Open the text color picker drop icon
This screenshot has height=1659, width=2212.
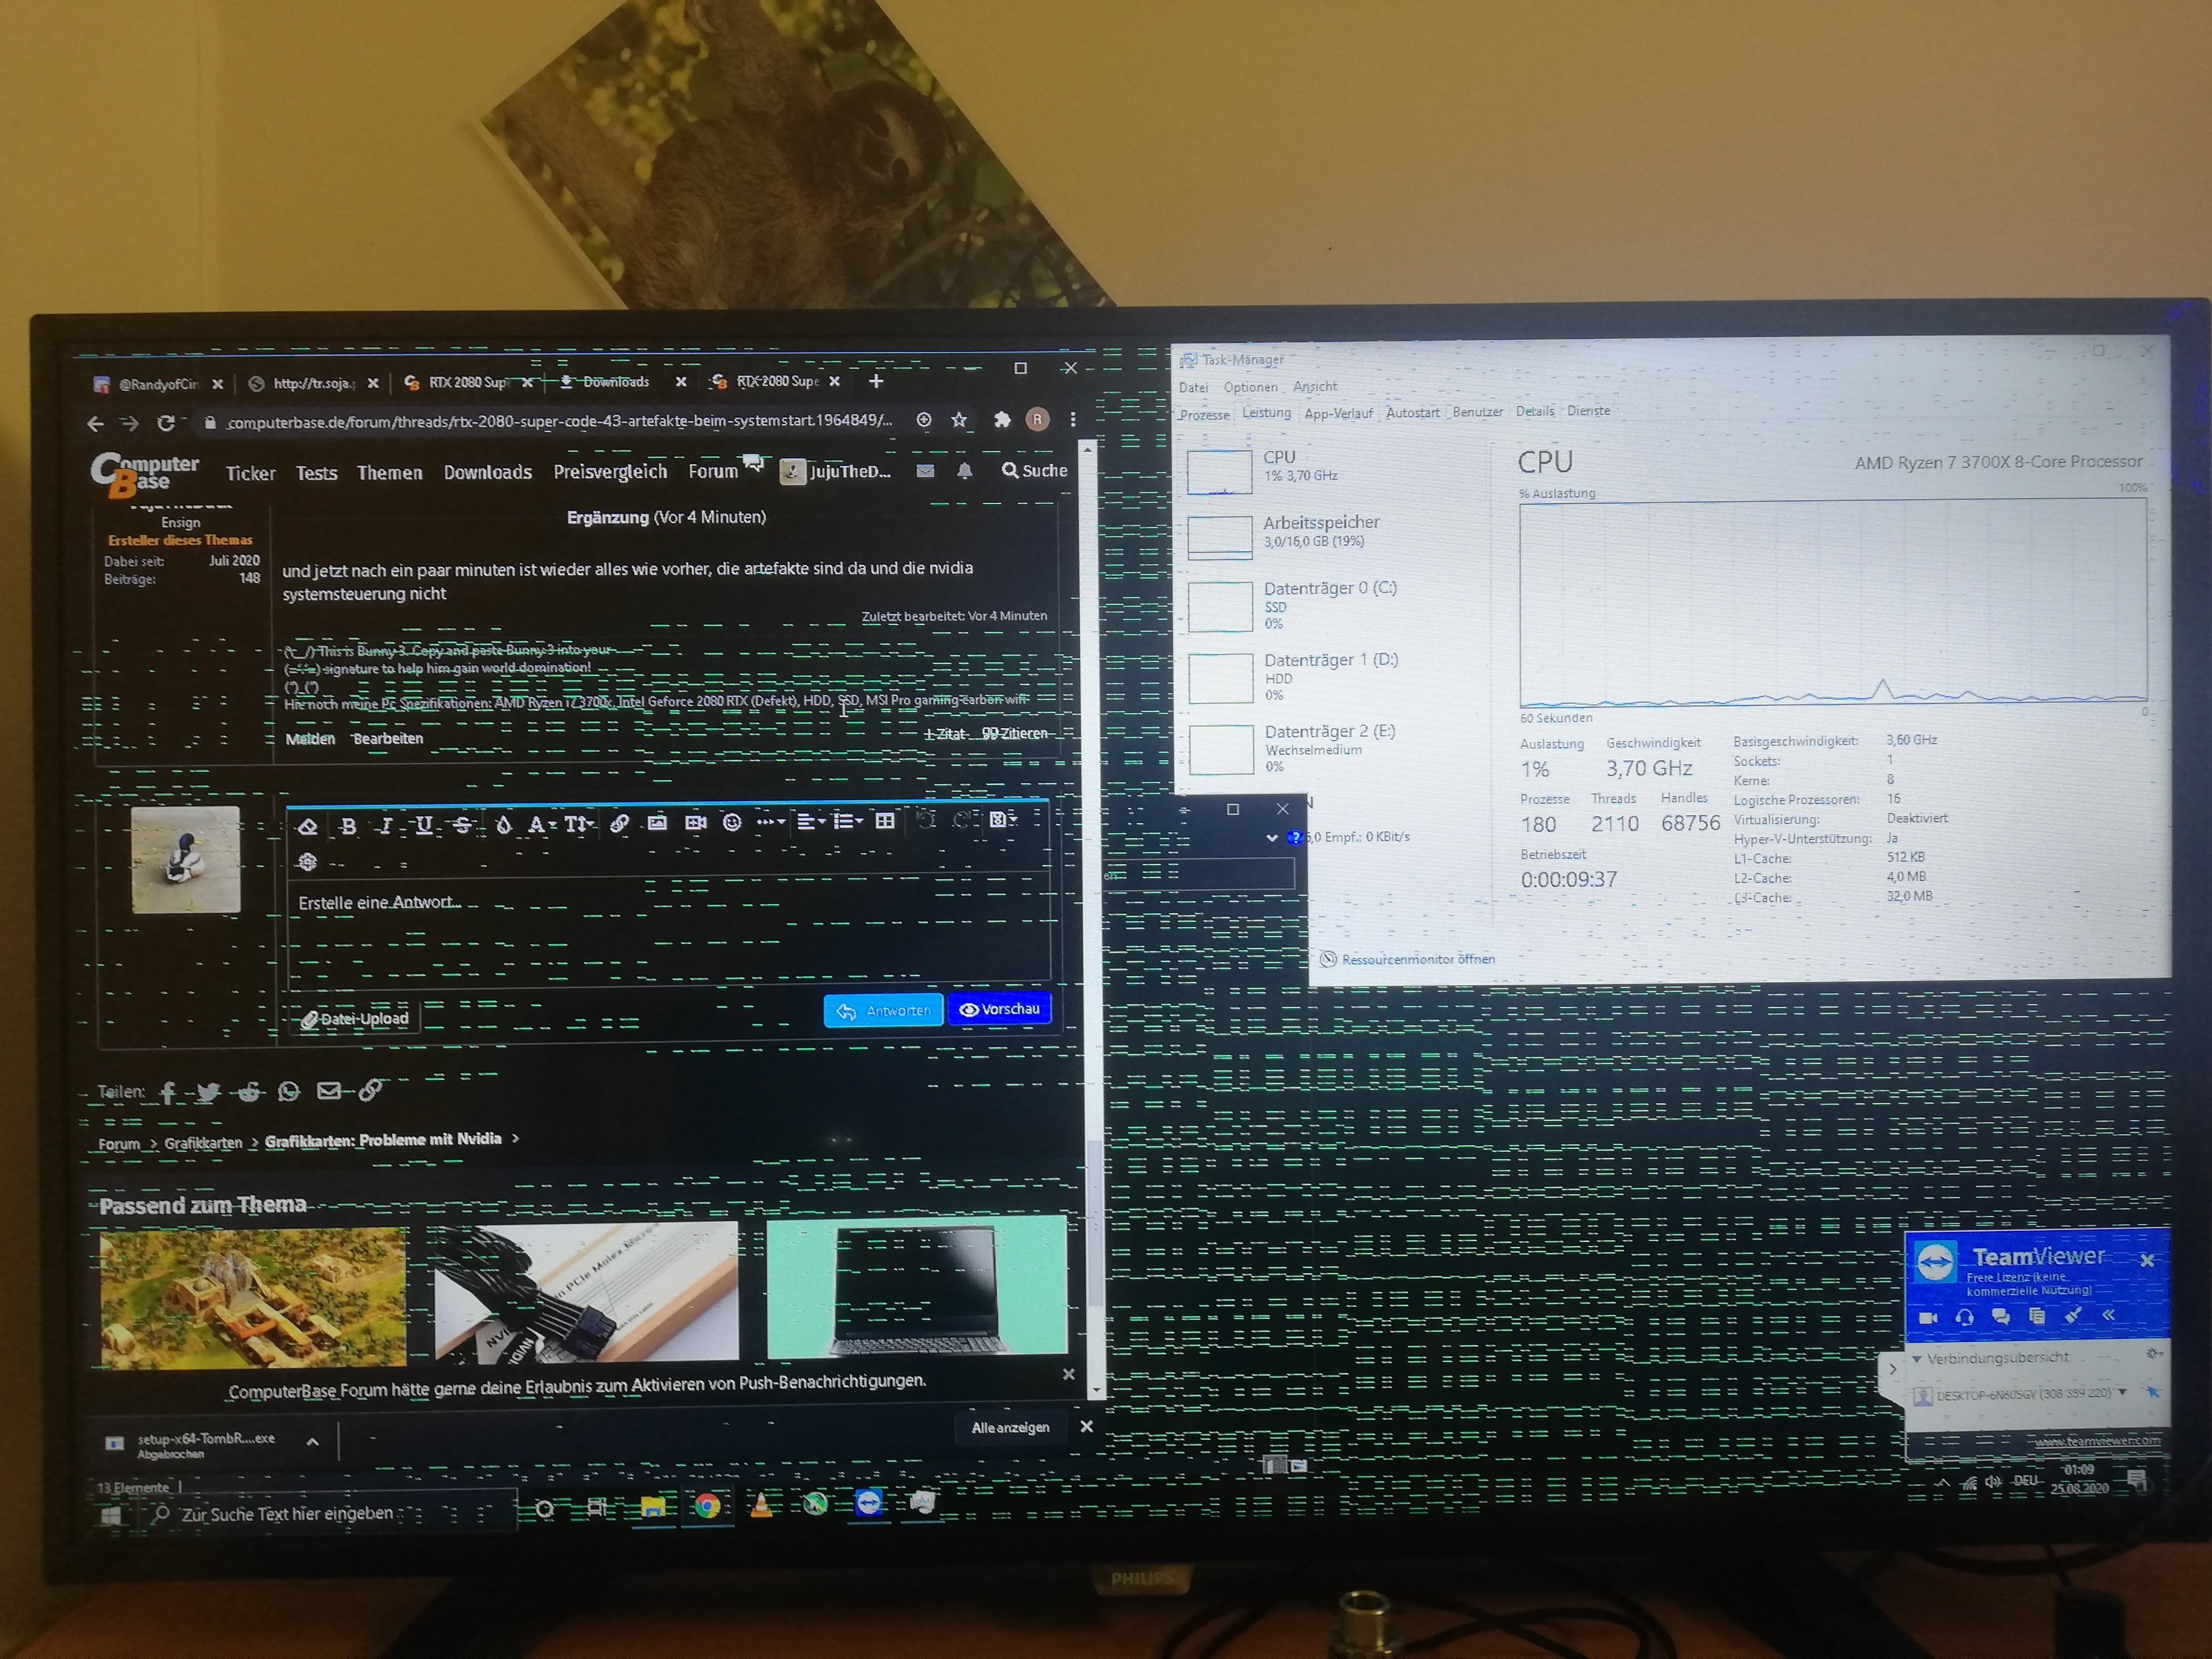504,825
